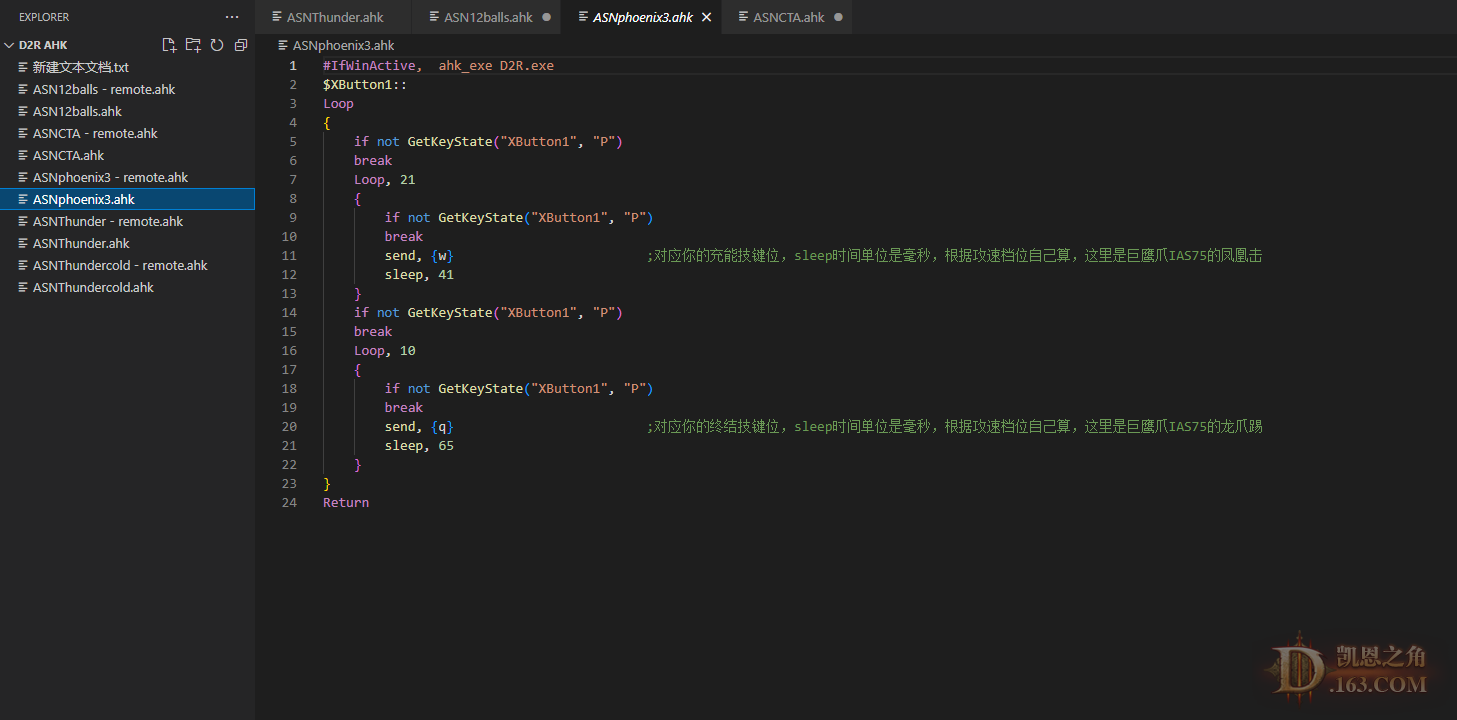Select ASNphoenix3.ahk in Explorer list
The height and width of the screenshot is (720, 1457).
[128, 199]
